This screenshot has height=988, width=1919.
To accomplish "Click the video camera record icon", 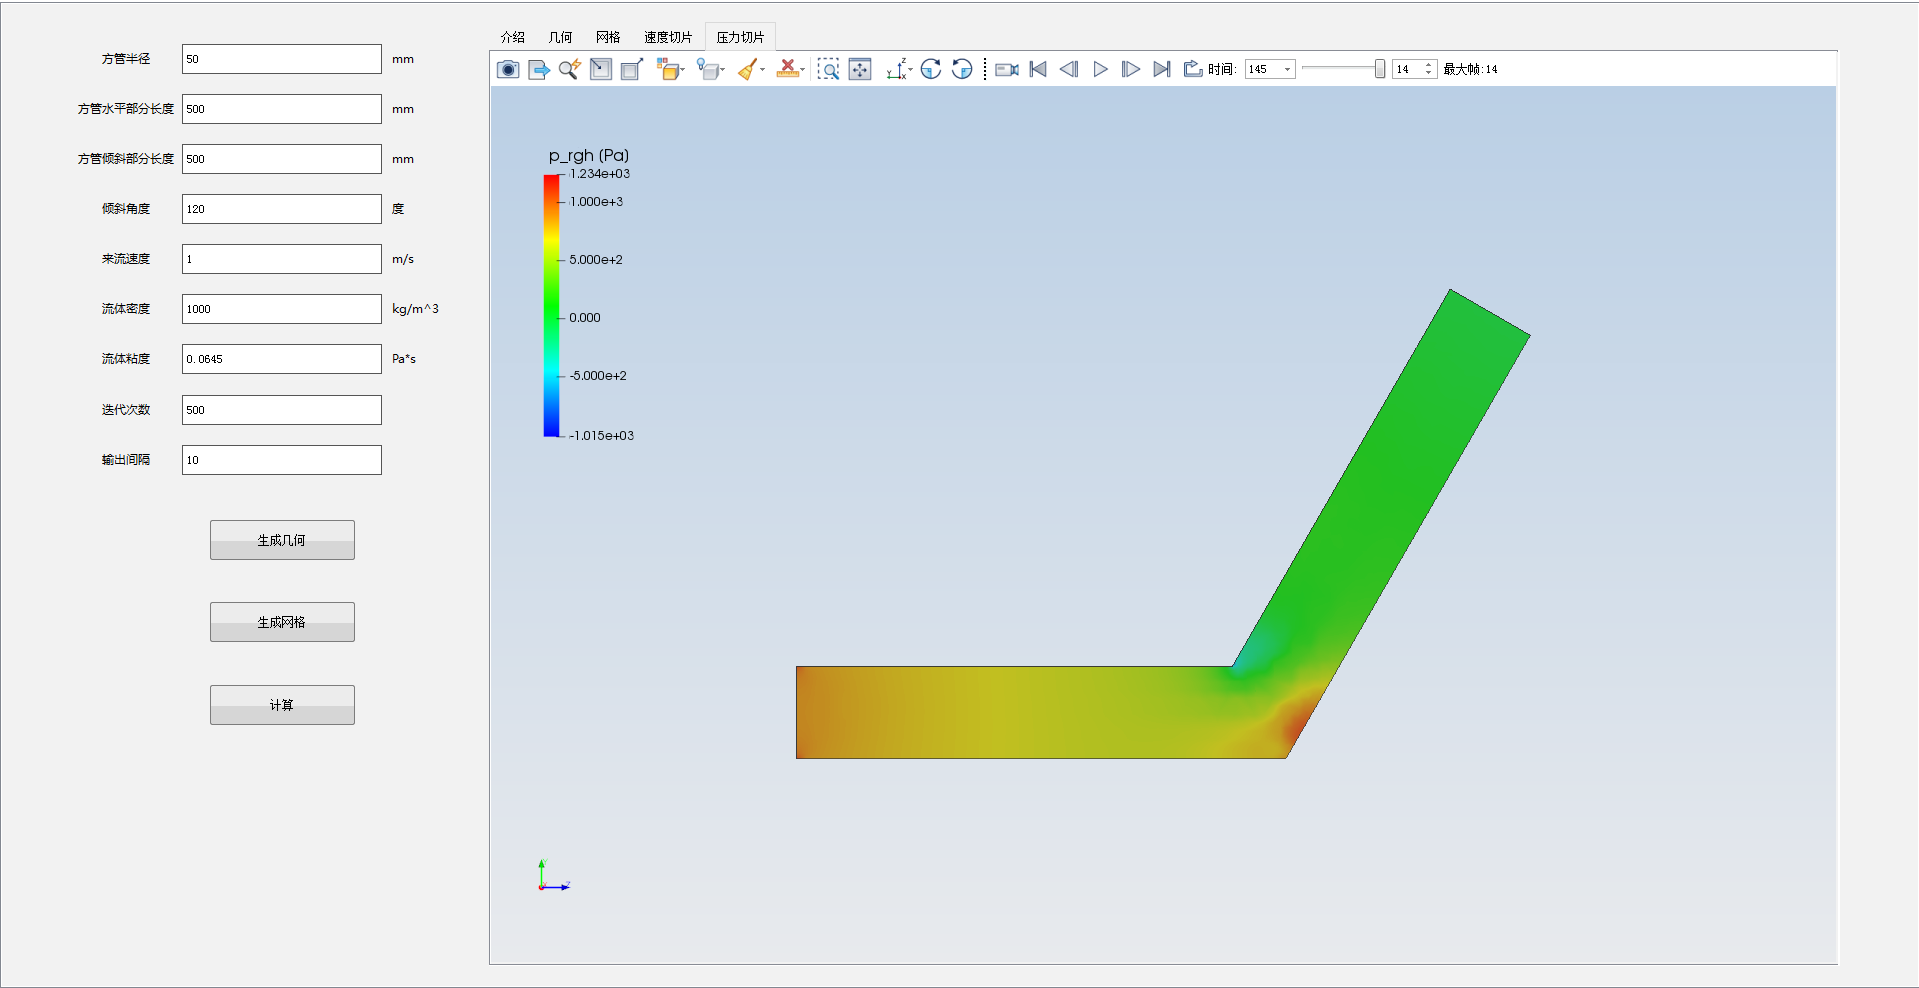I will point(1007,69).
